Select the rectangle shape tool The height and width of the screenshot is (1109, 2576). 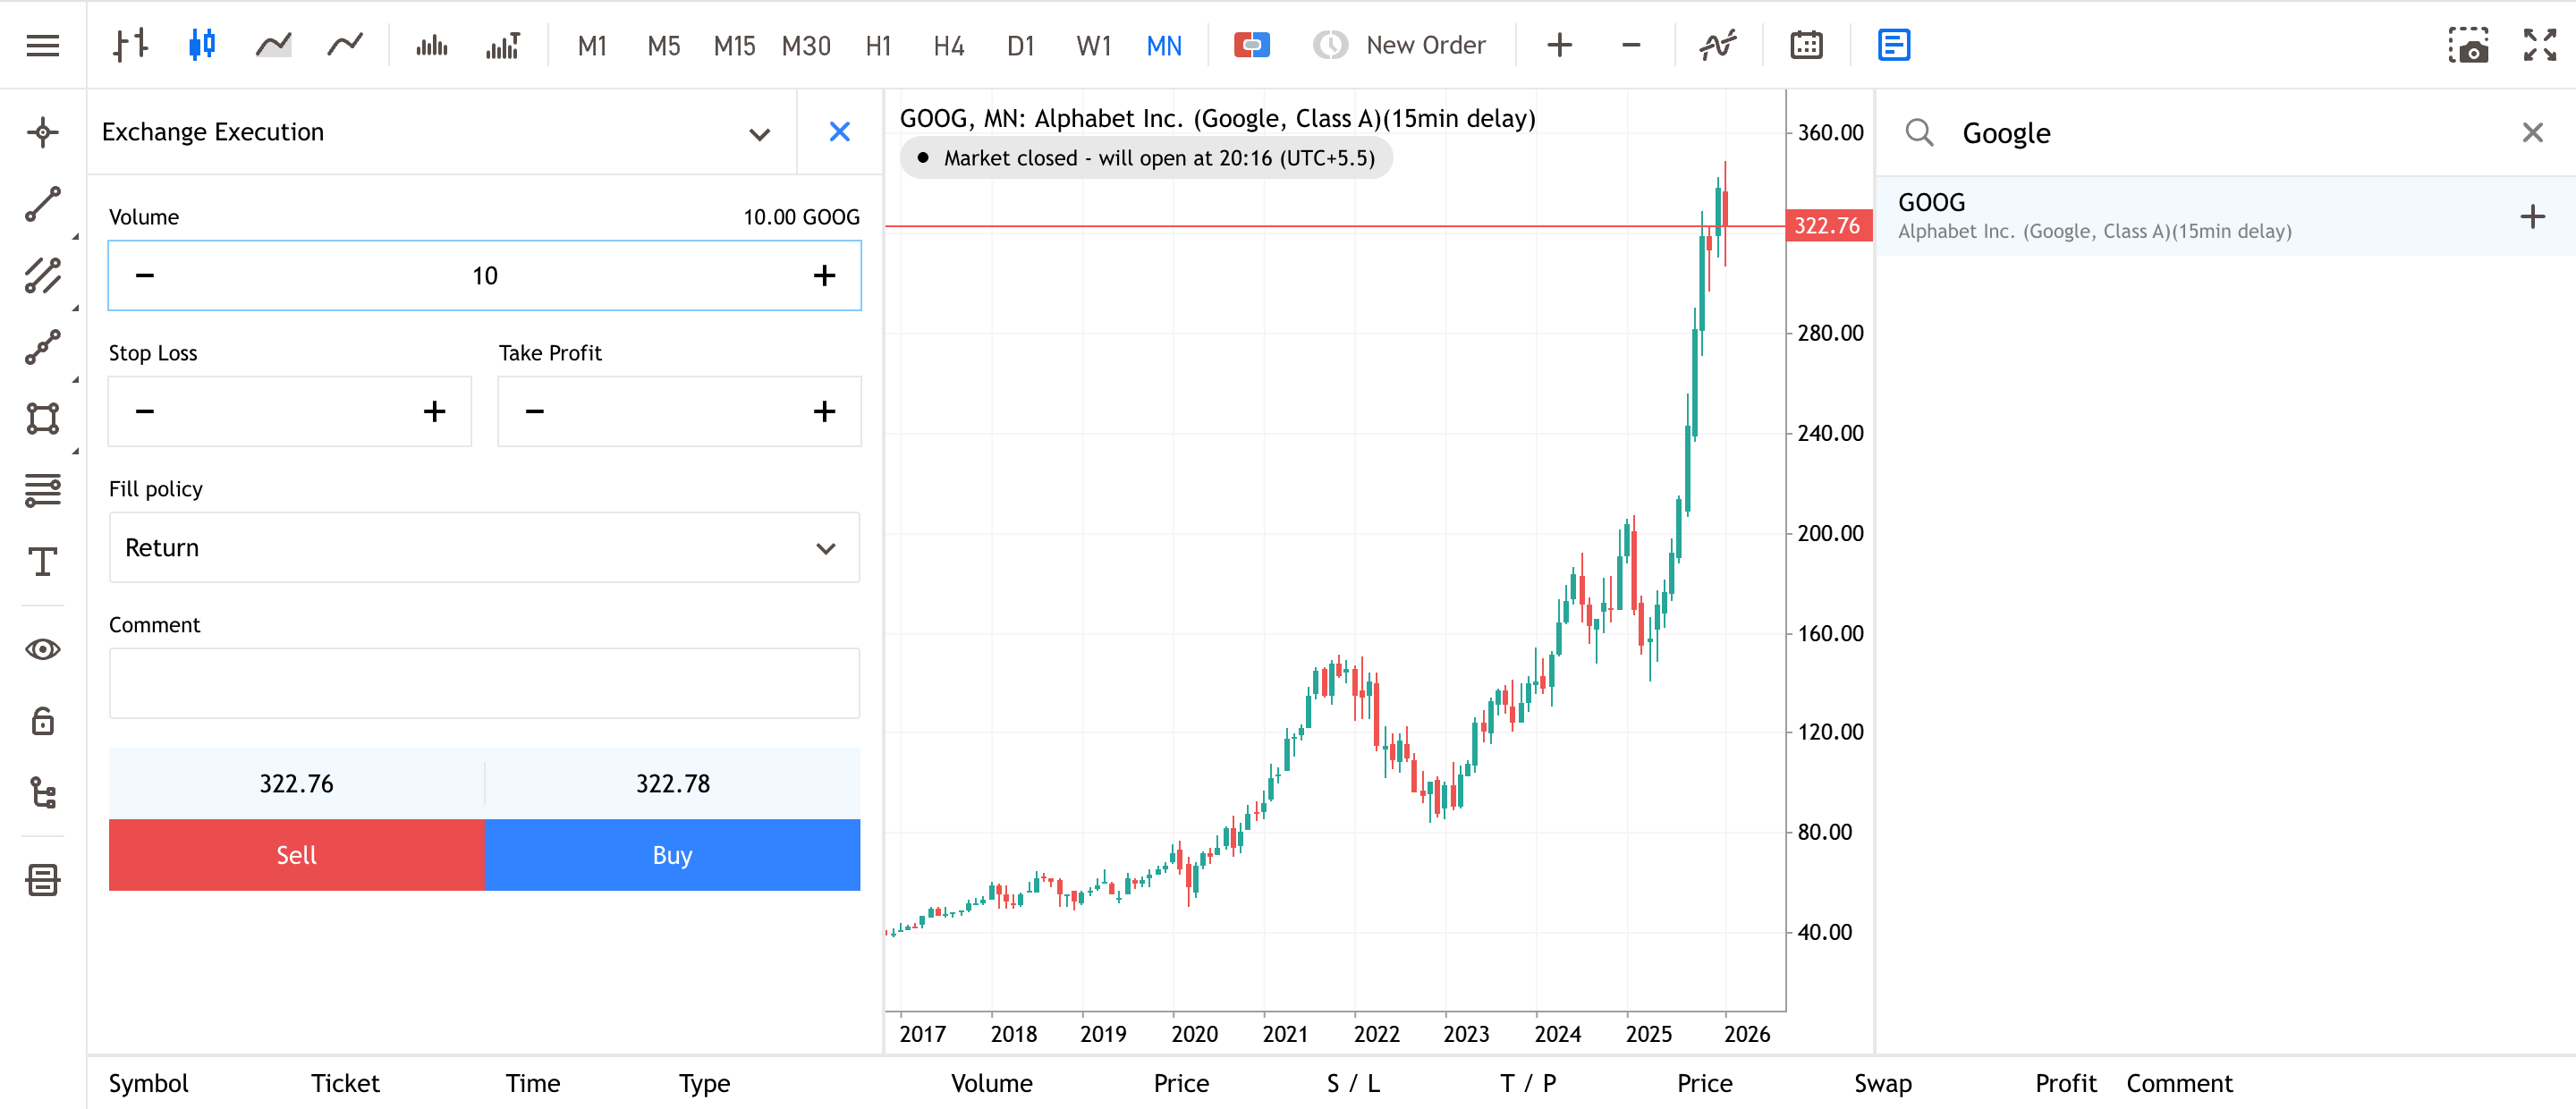pyautogui.click(x=42, y=419)
